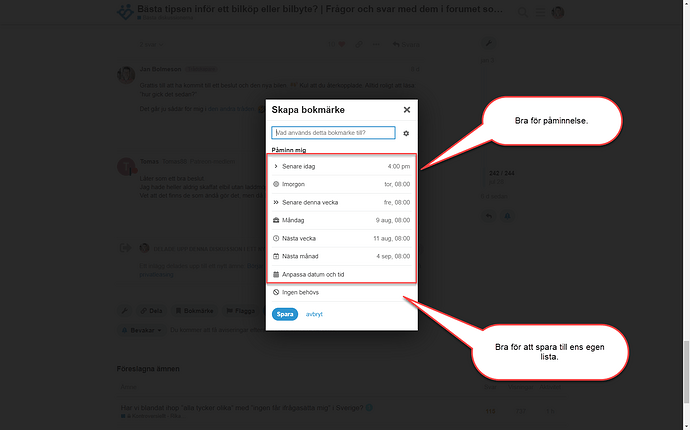Open 'Anpassa datum och tid' picker
Image resolution: width=690 pixels, height=430 pixels.
(341, 274)
